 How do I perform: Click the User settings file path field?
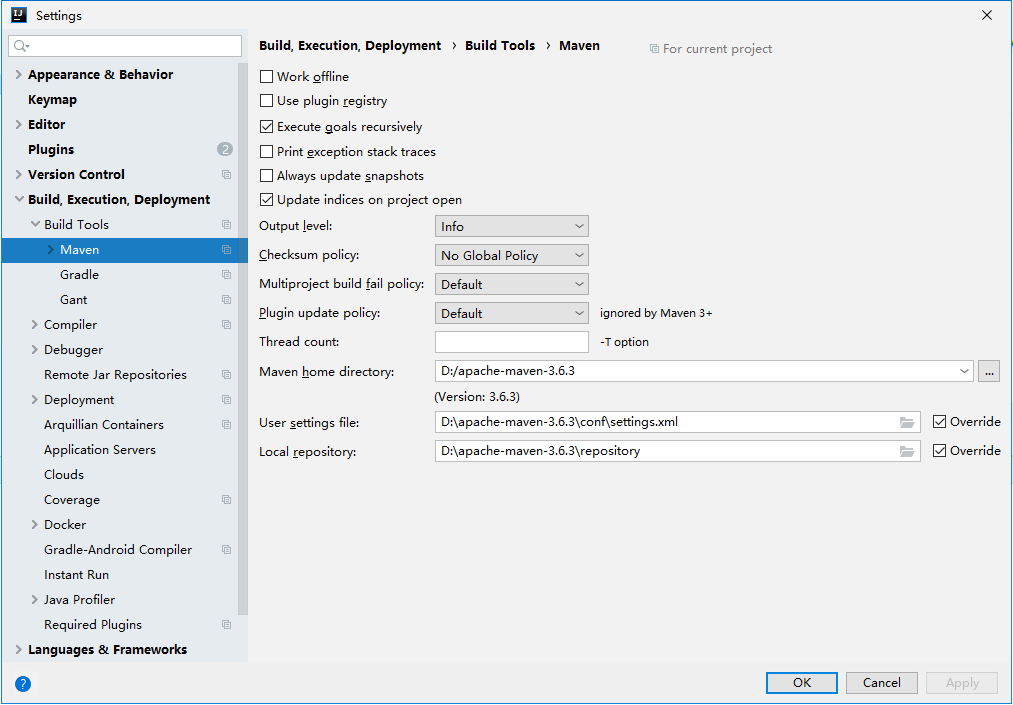pyautogui.click(x=678, y=422)
